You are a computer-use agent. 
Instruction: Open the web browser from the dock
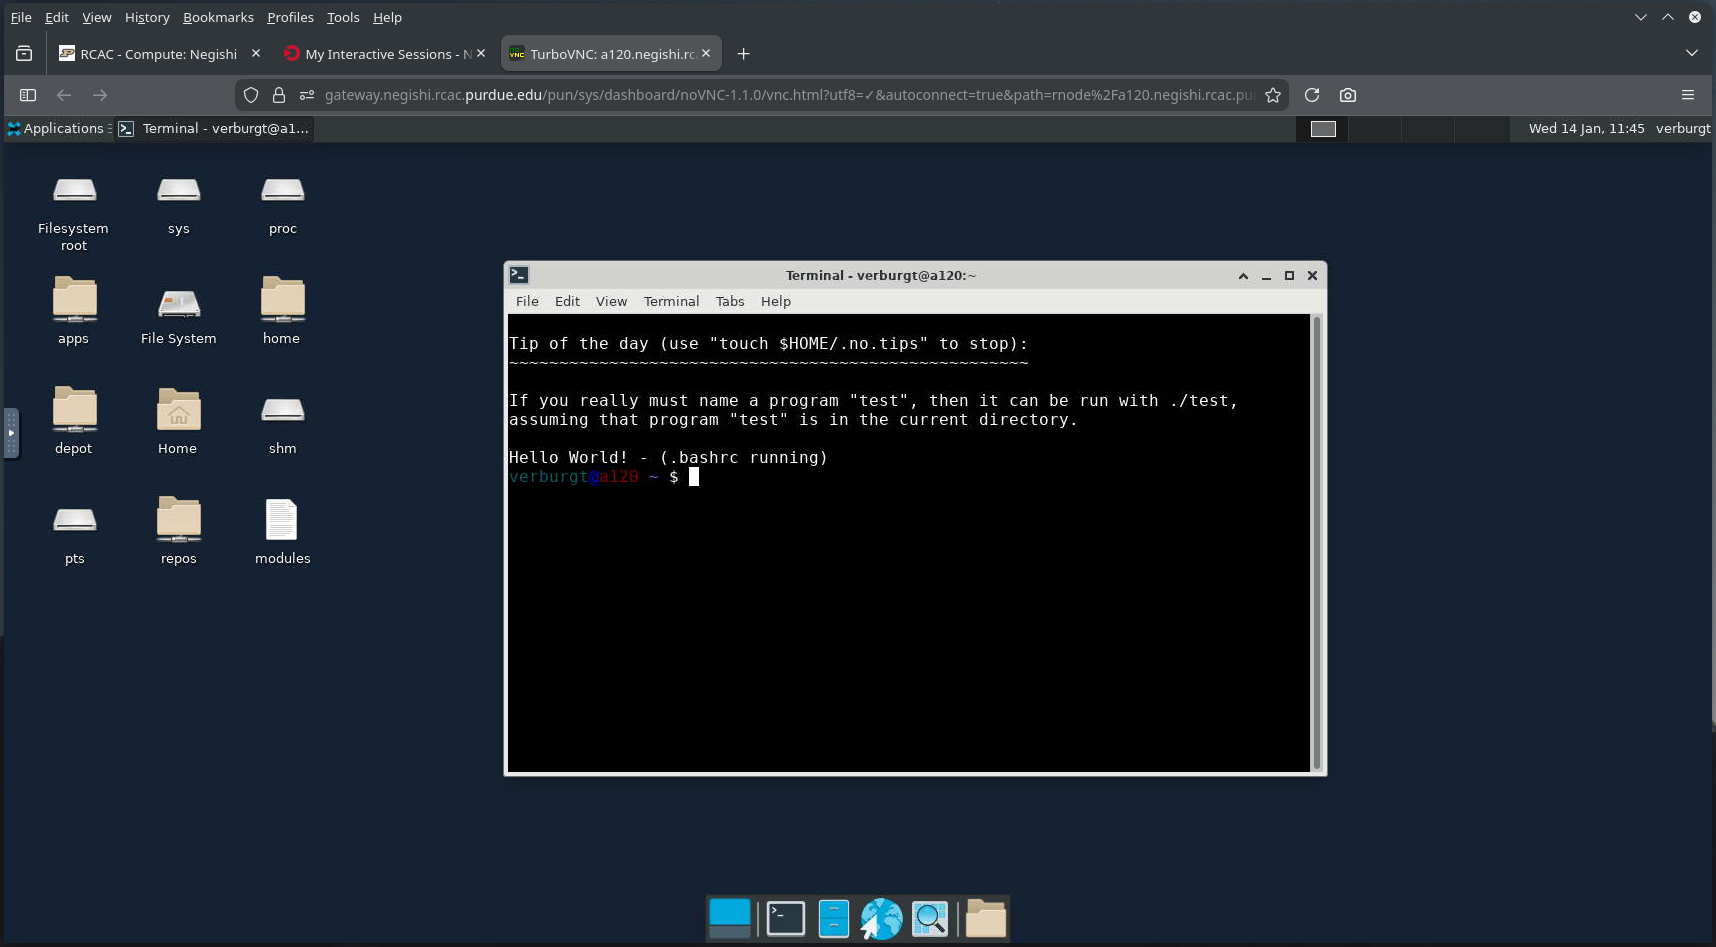pos(880,918)
